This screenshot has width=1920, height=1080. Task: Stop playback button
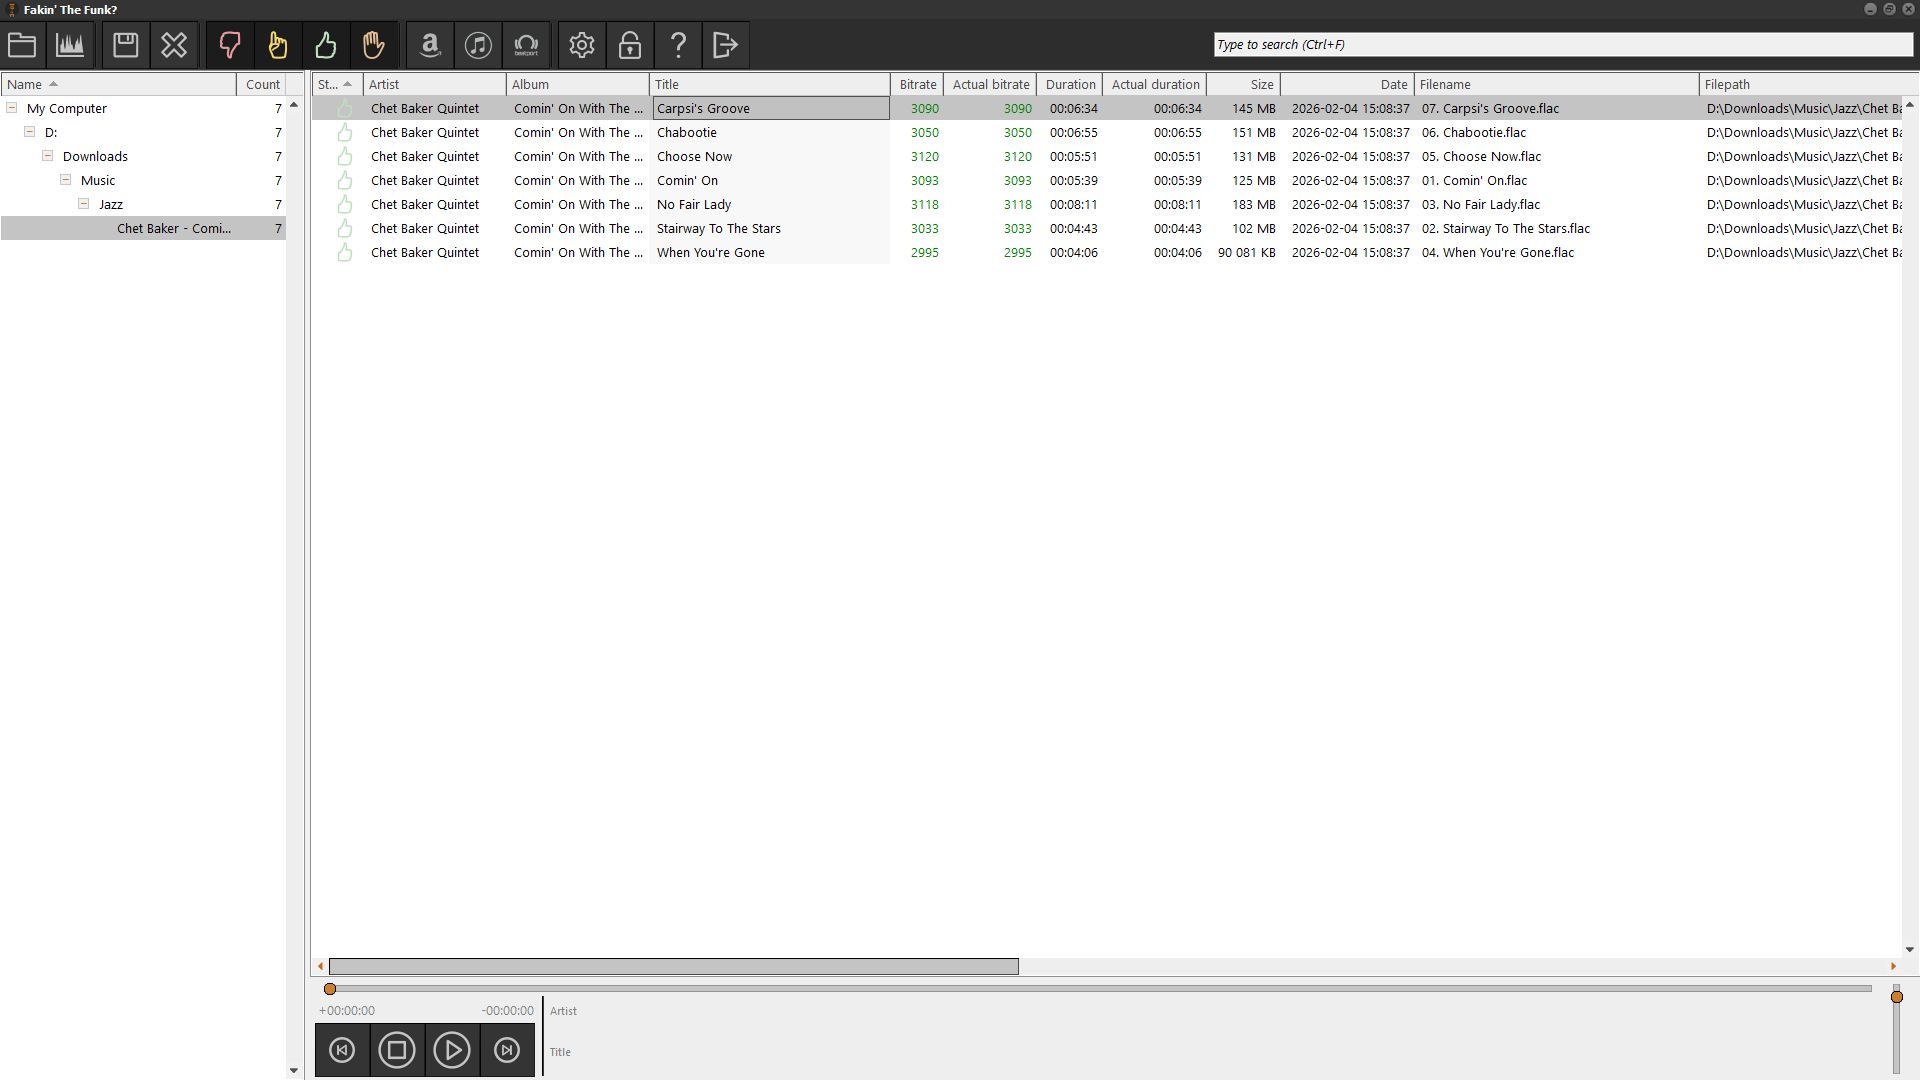tap(397, 1050)
